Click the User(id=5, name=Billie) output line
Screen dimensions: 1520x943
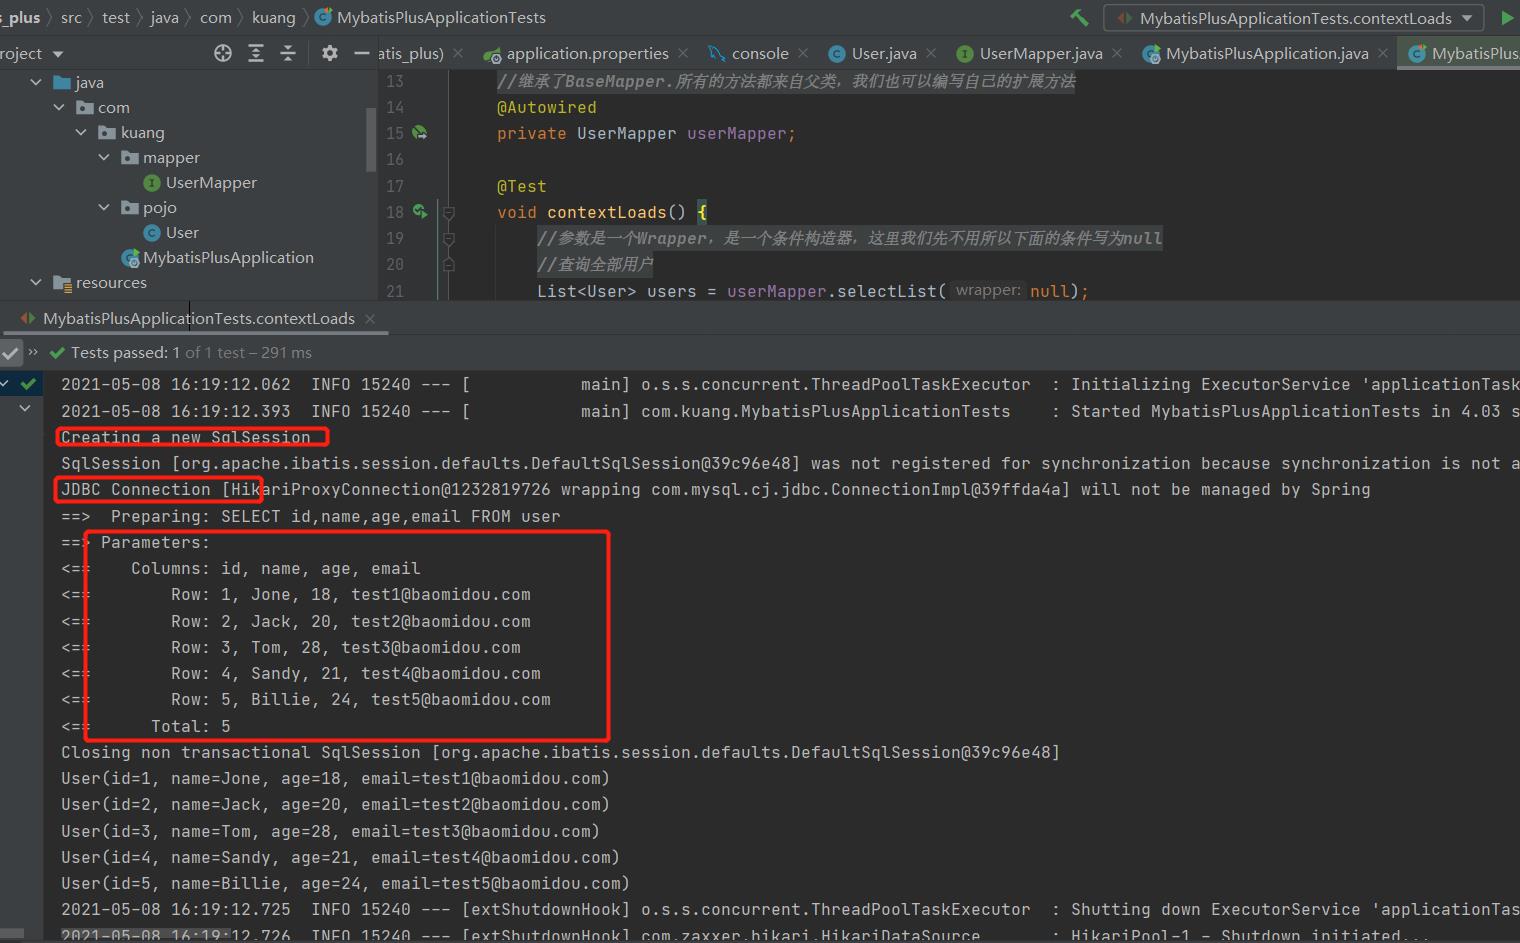(x=345, y=883)
